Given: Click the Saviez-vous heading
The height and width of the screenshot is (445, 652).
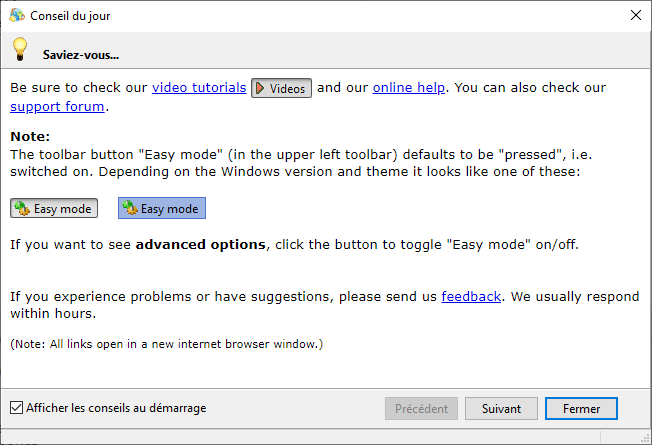Looking at the screenshot, I should pos(80,55).
